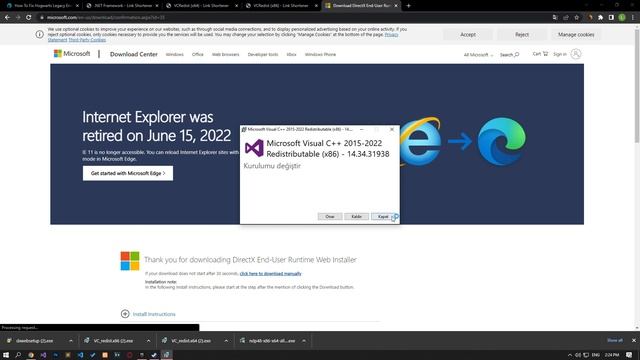Click the share page icon in address bar
This screenshot has width=640, height=360.
[x=566, y=18]
